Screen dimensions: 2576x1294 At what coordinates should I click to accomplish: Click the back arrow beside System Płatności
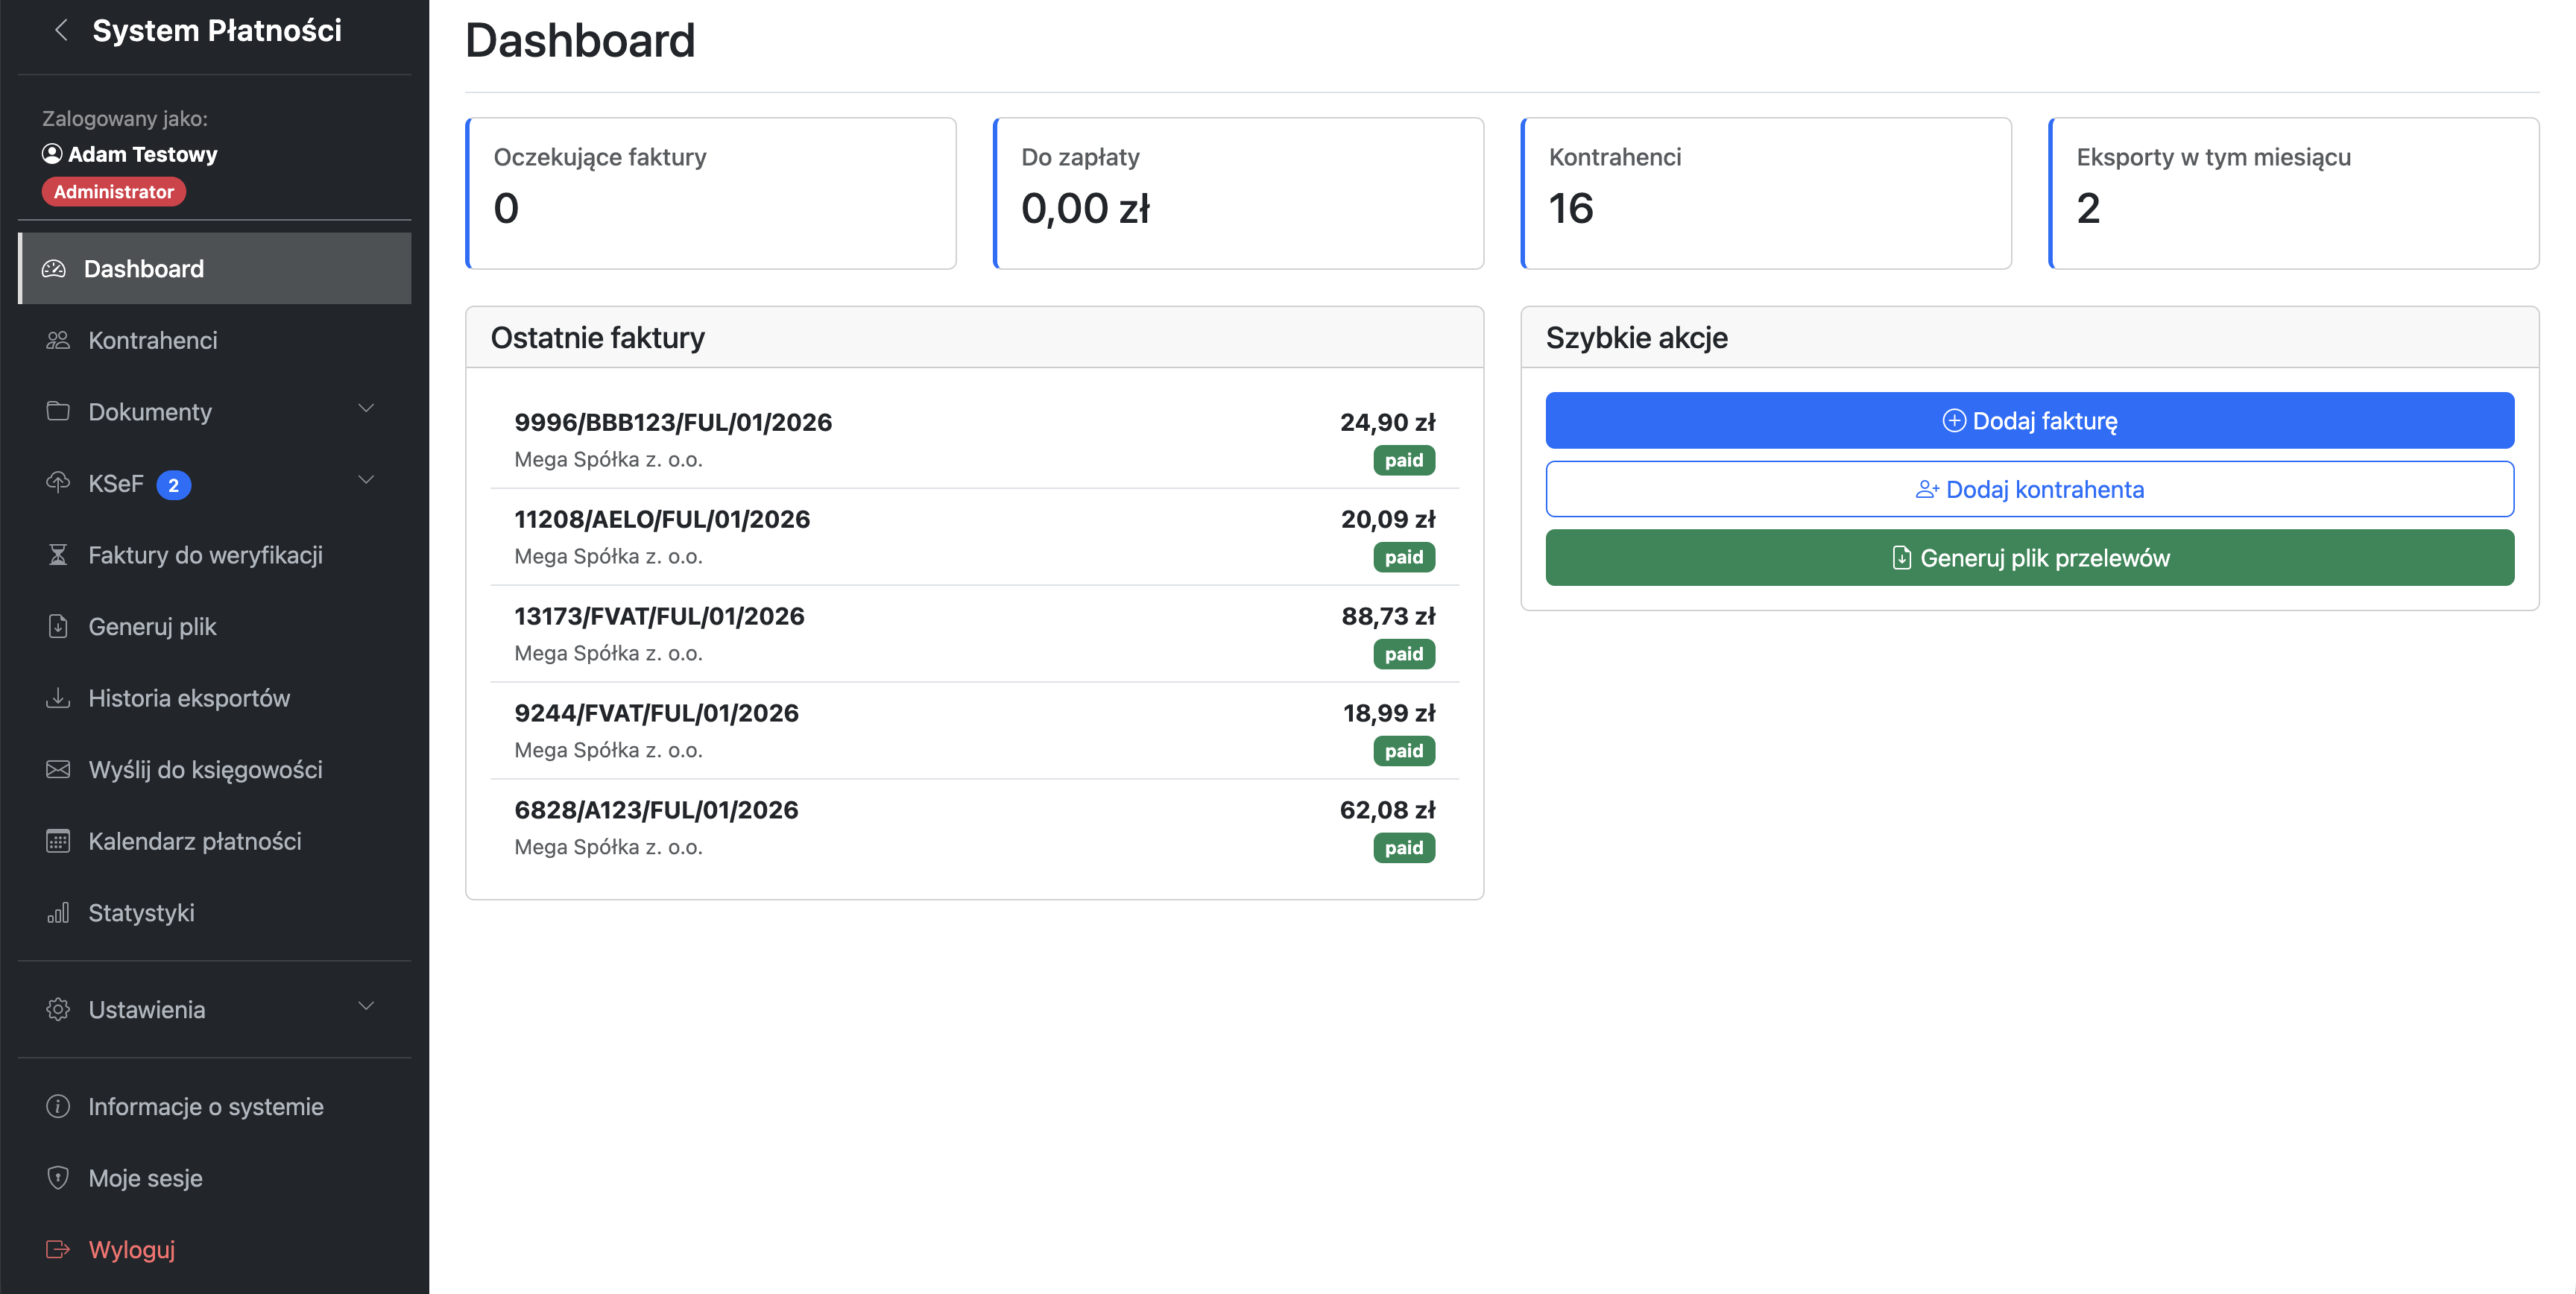[61, 30]
